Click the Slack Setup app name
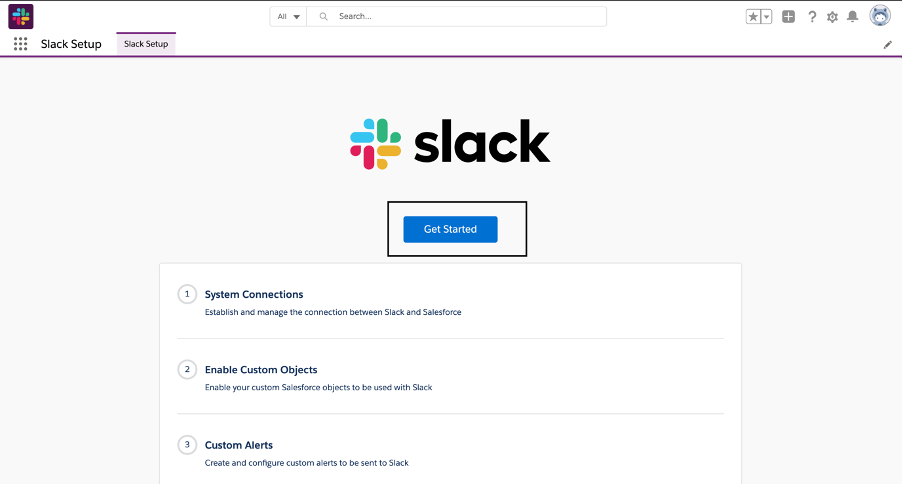The image size is (902, 484). 71,44
